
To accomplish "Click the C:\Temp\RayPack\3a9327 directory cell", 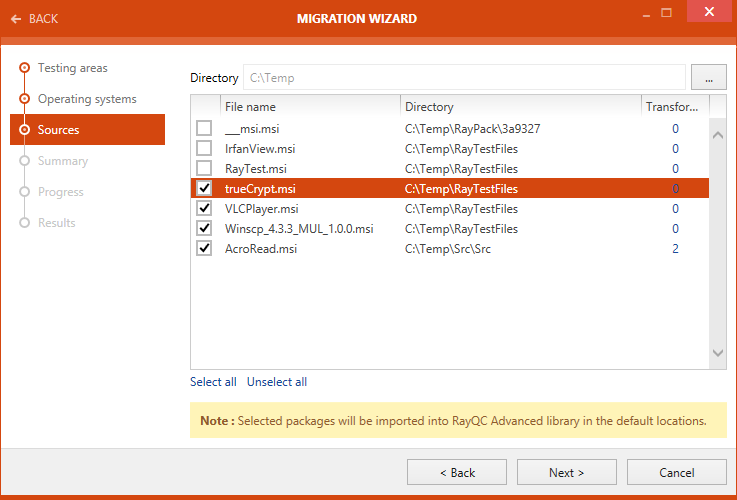I will (x=472, y=129).
